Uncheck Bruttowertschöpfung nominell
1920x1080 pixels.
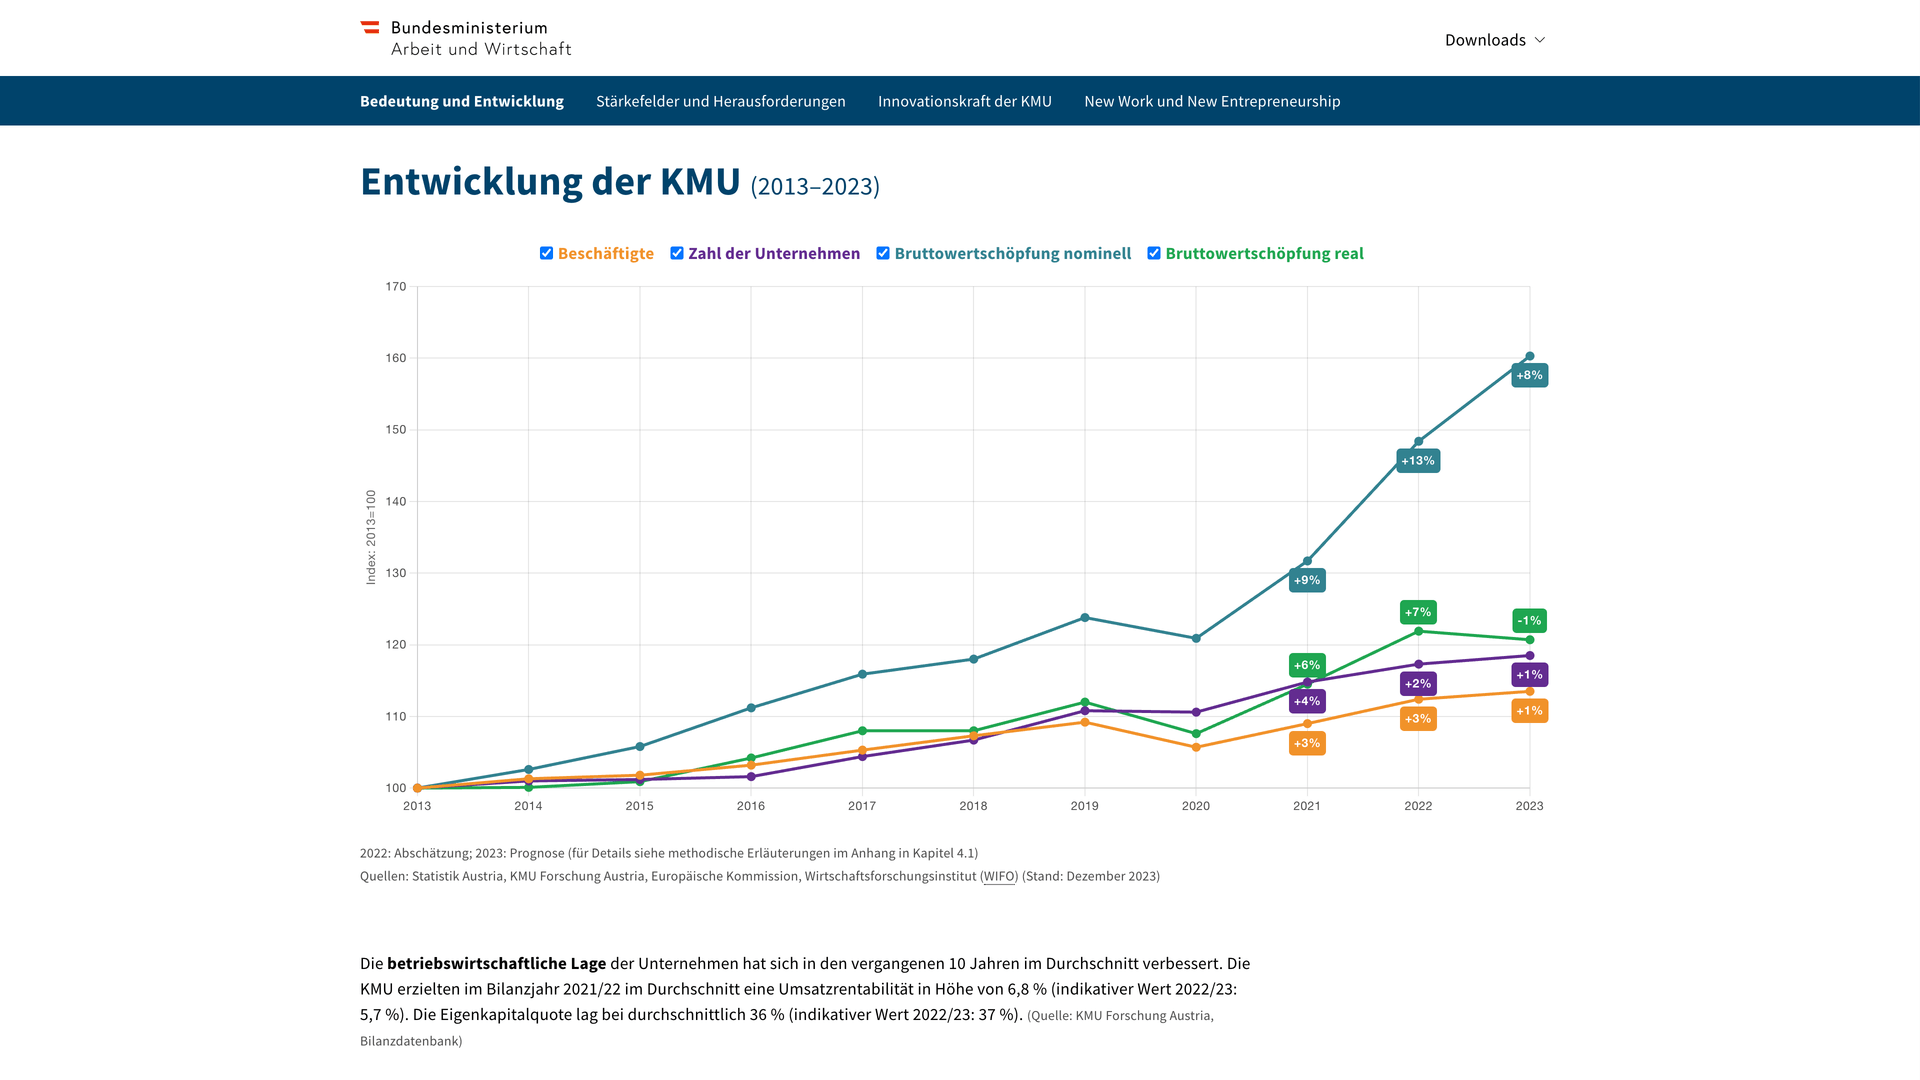click(883, 253)
